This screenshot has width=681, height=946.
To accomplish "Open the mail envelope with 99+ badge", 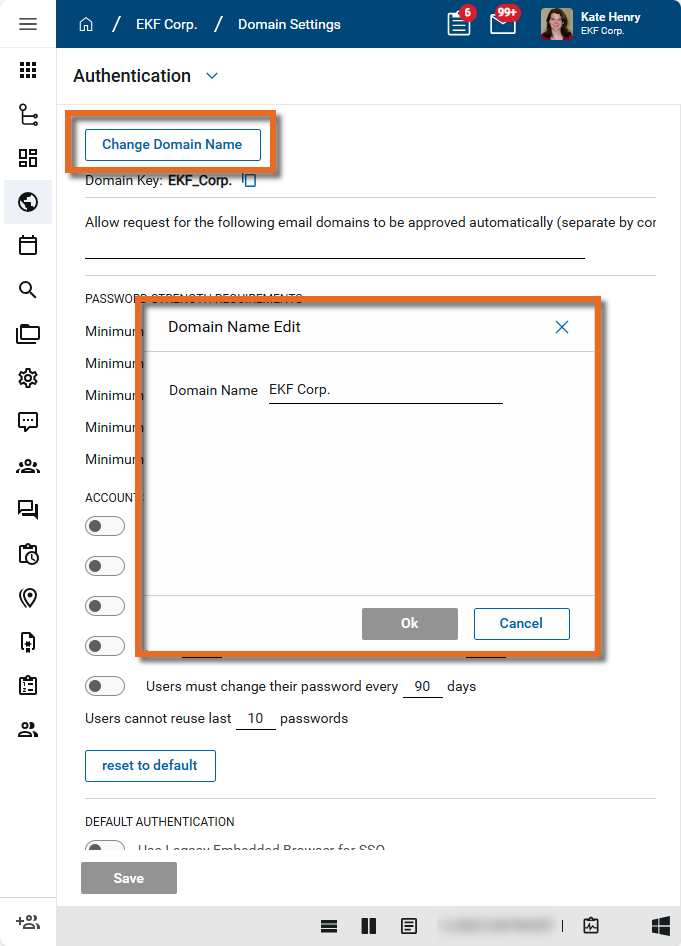I will pyautogui.click(x=503, y=24).
